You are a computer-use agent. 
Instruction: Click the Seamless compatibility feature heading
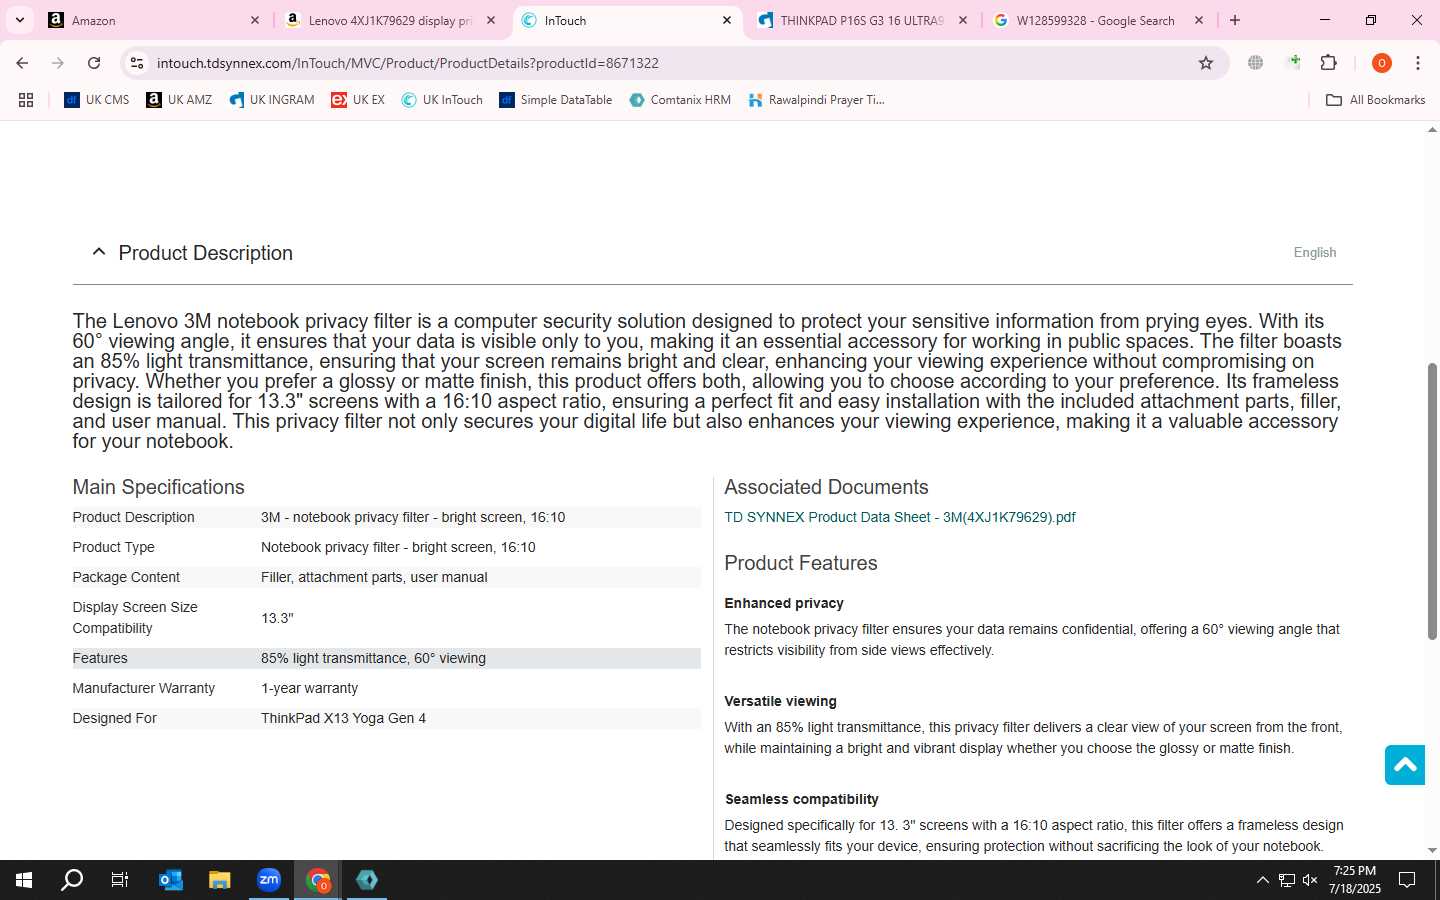801,799
